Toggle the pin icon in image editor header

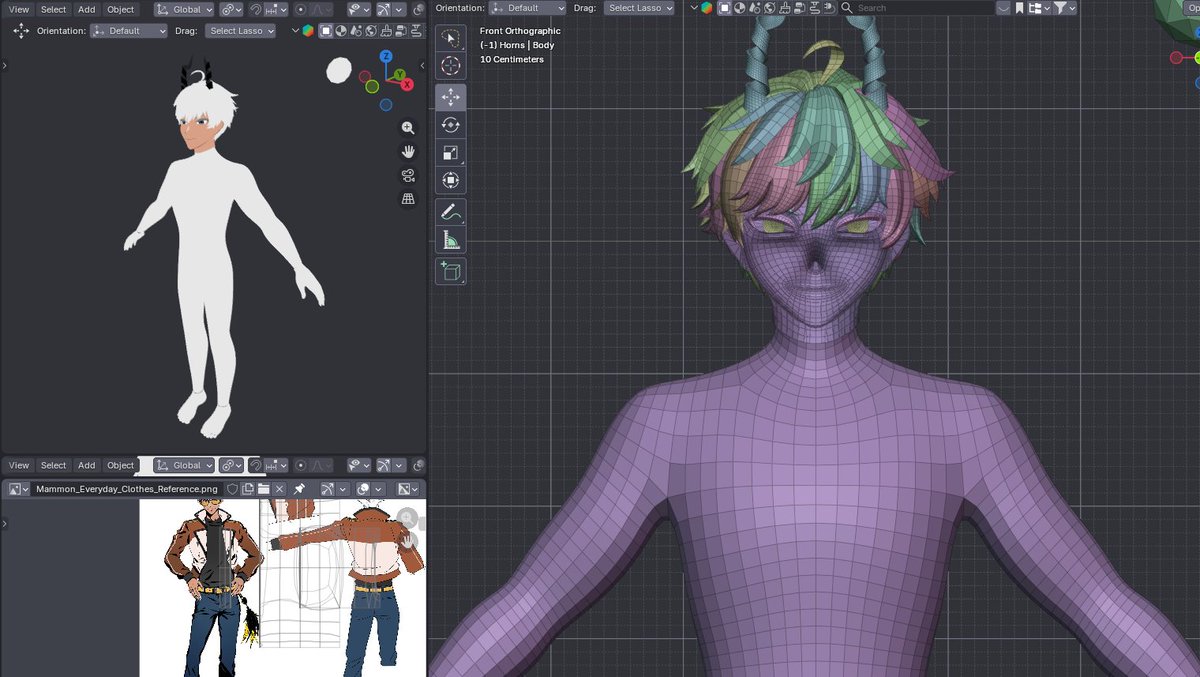[x=298, y=489]
